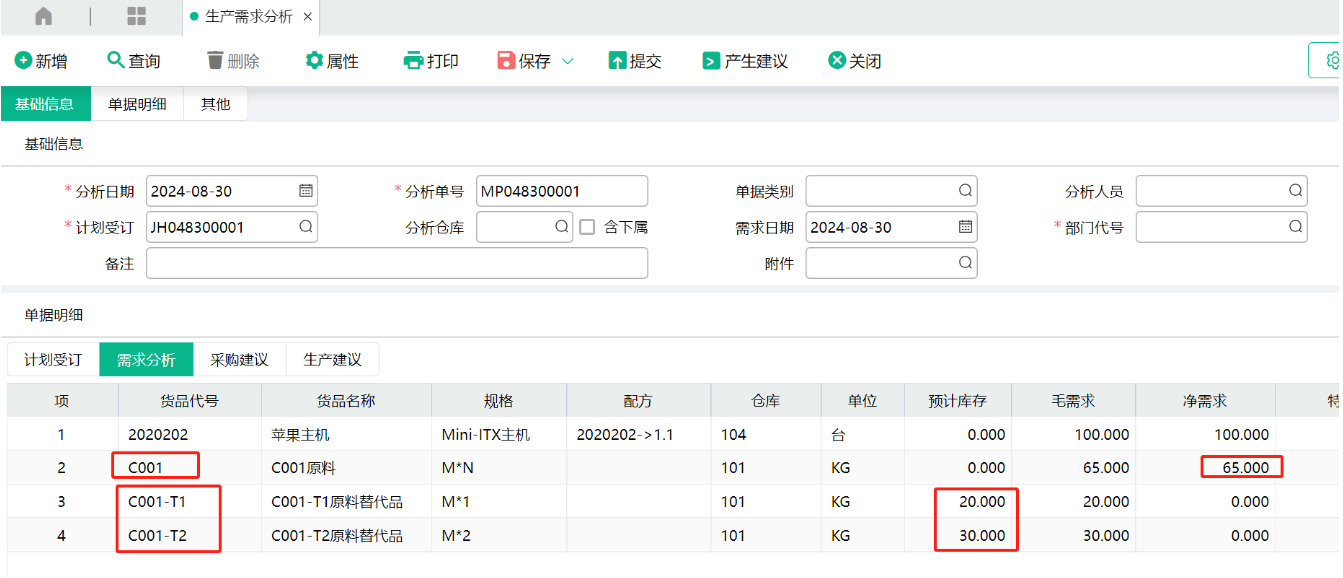Select the C001-T1 row cell
This screenshot has width=1343, height=578.
point(157,502)
